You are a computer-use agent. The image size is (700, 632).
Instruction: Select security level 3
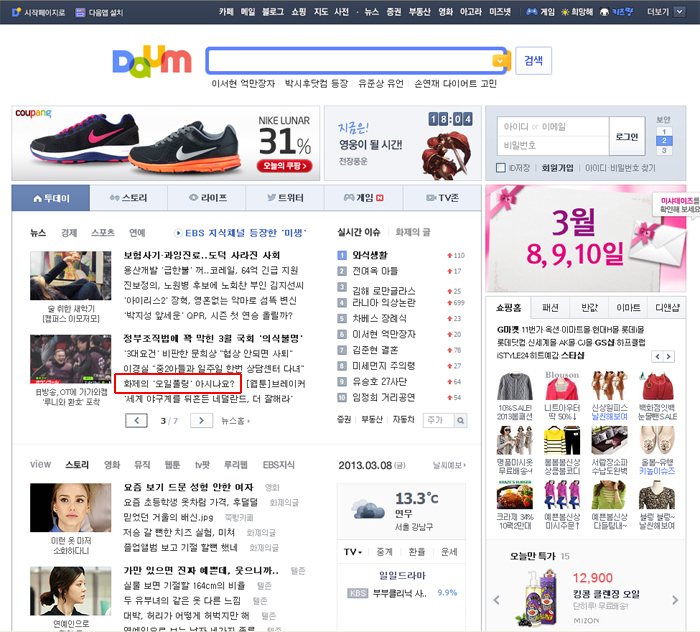point(664,150)
